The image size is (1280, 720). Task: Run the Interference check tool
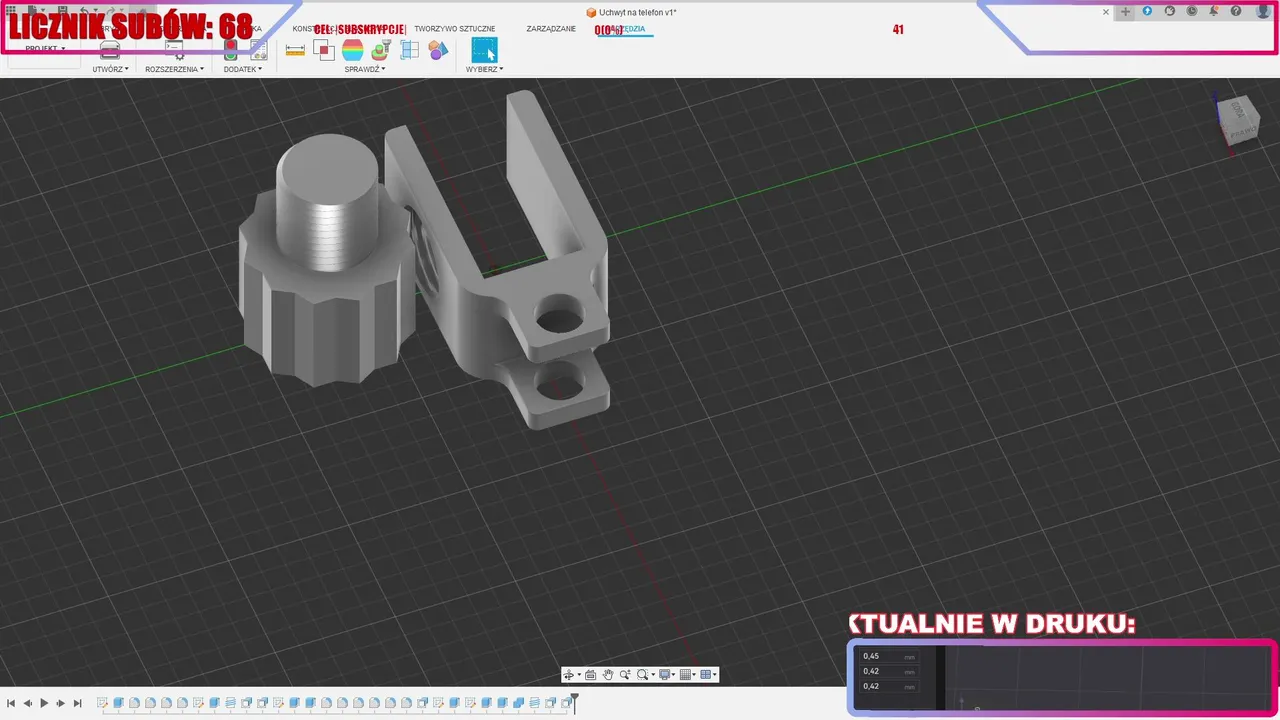[x=324, y=50]
